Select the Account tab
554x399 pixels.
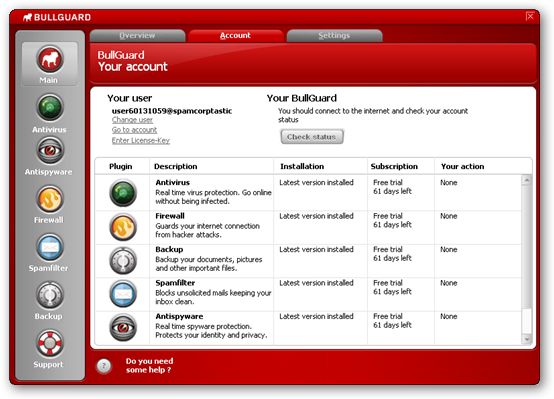tap(235, 36)
